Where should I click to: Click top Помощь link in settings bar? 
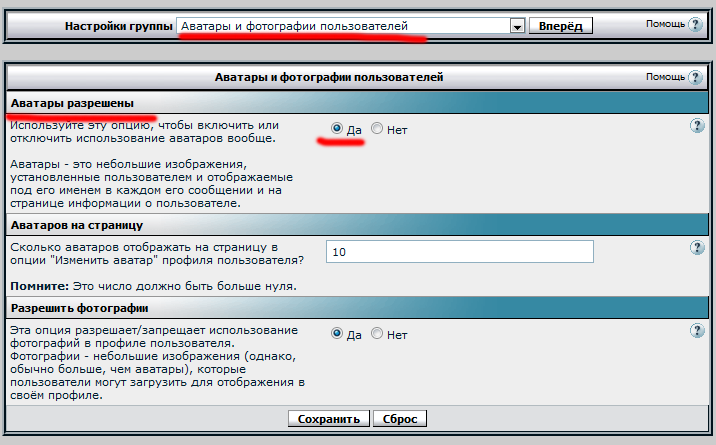(665, 24)
